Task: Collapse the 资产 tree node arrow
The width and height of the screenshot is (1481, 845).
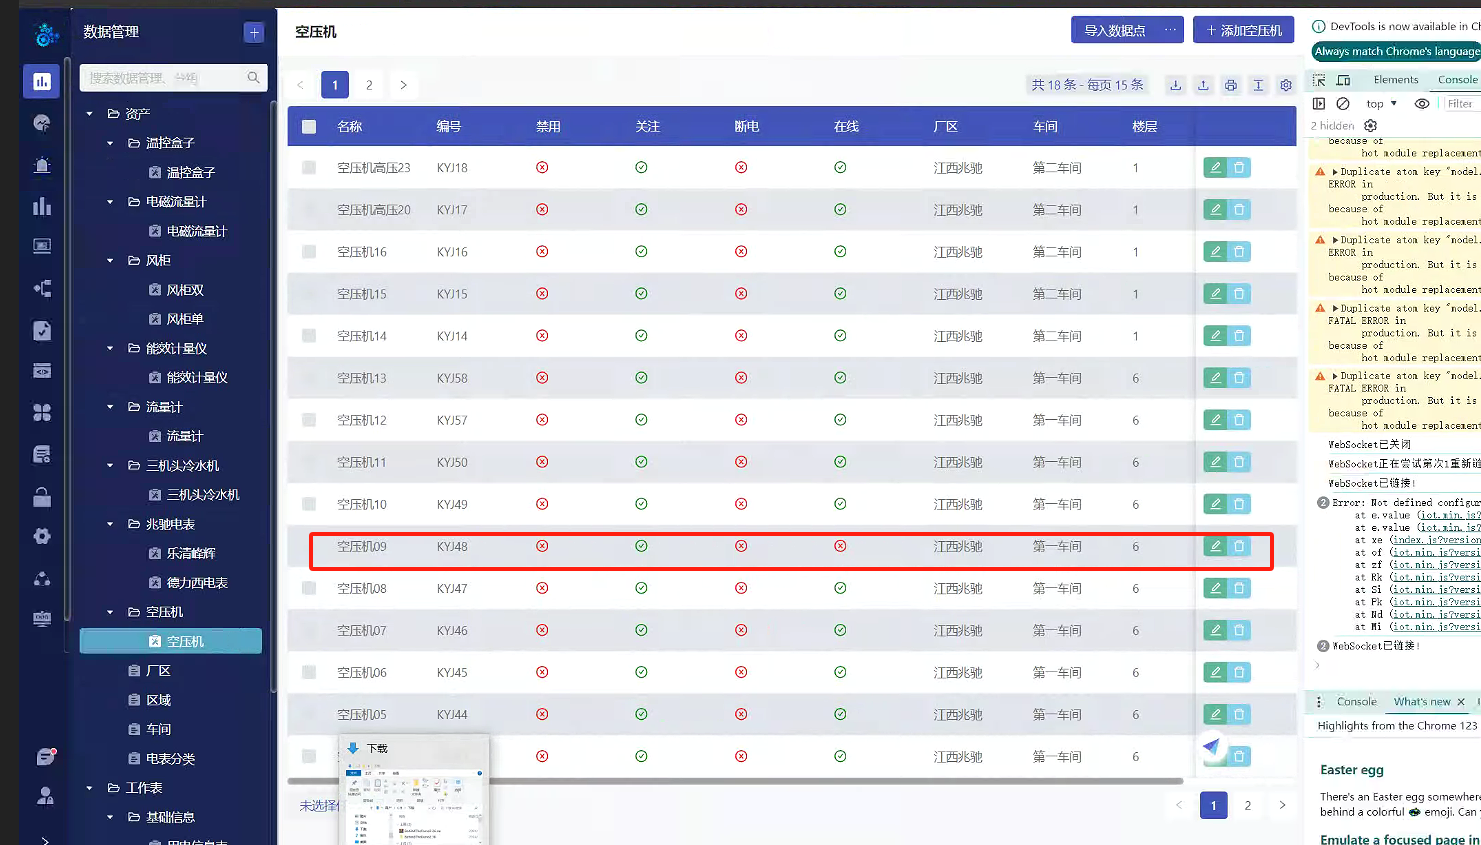Action: 89,114
